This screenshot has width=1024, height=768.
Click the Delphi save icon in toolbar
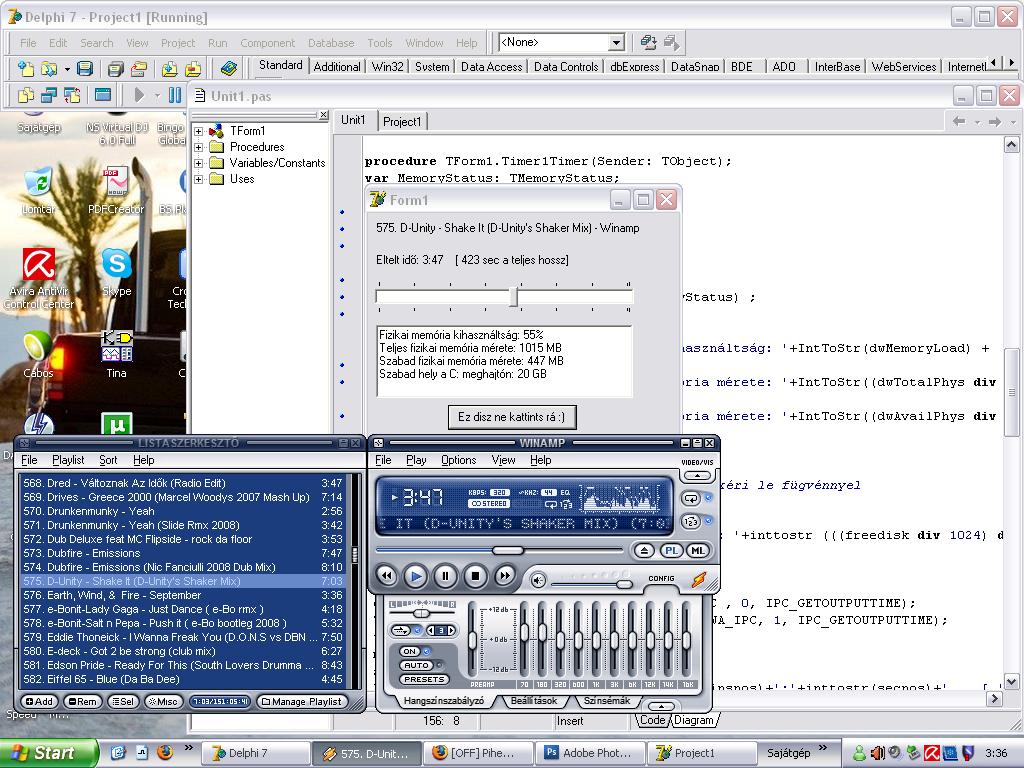tap(85, 68)
